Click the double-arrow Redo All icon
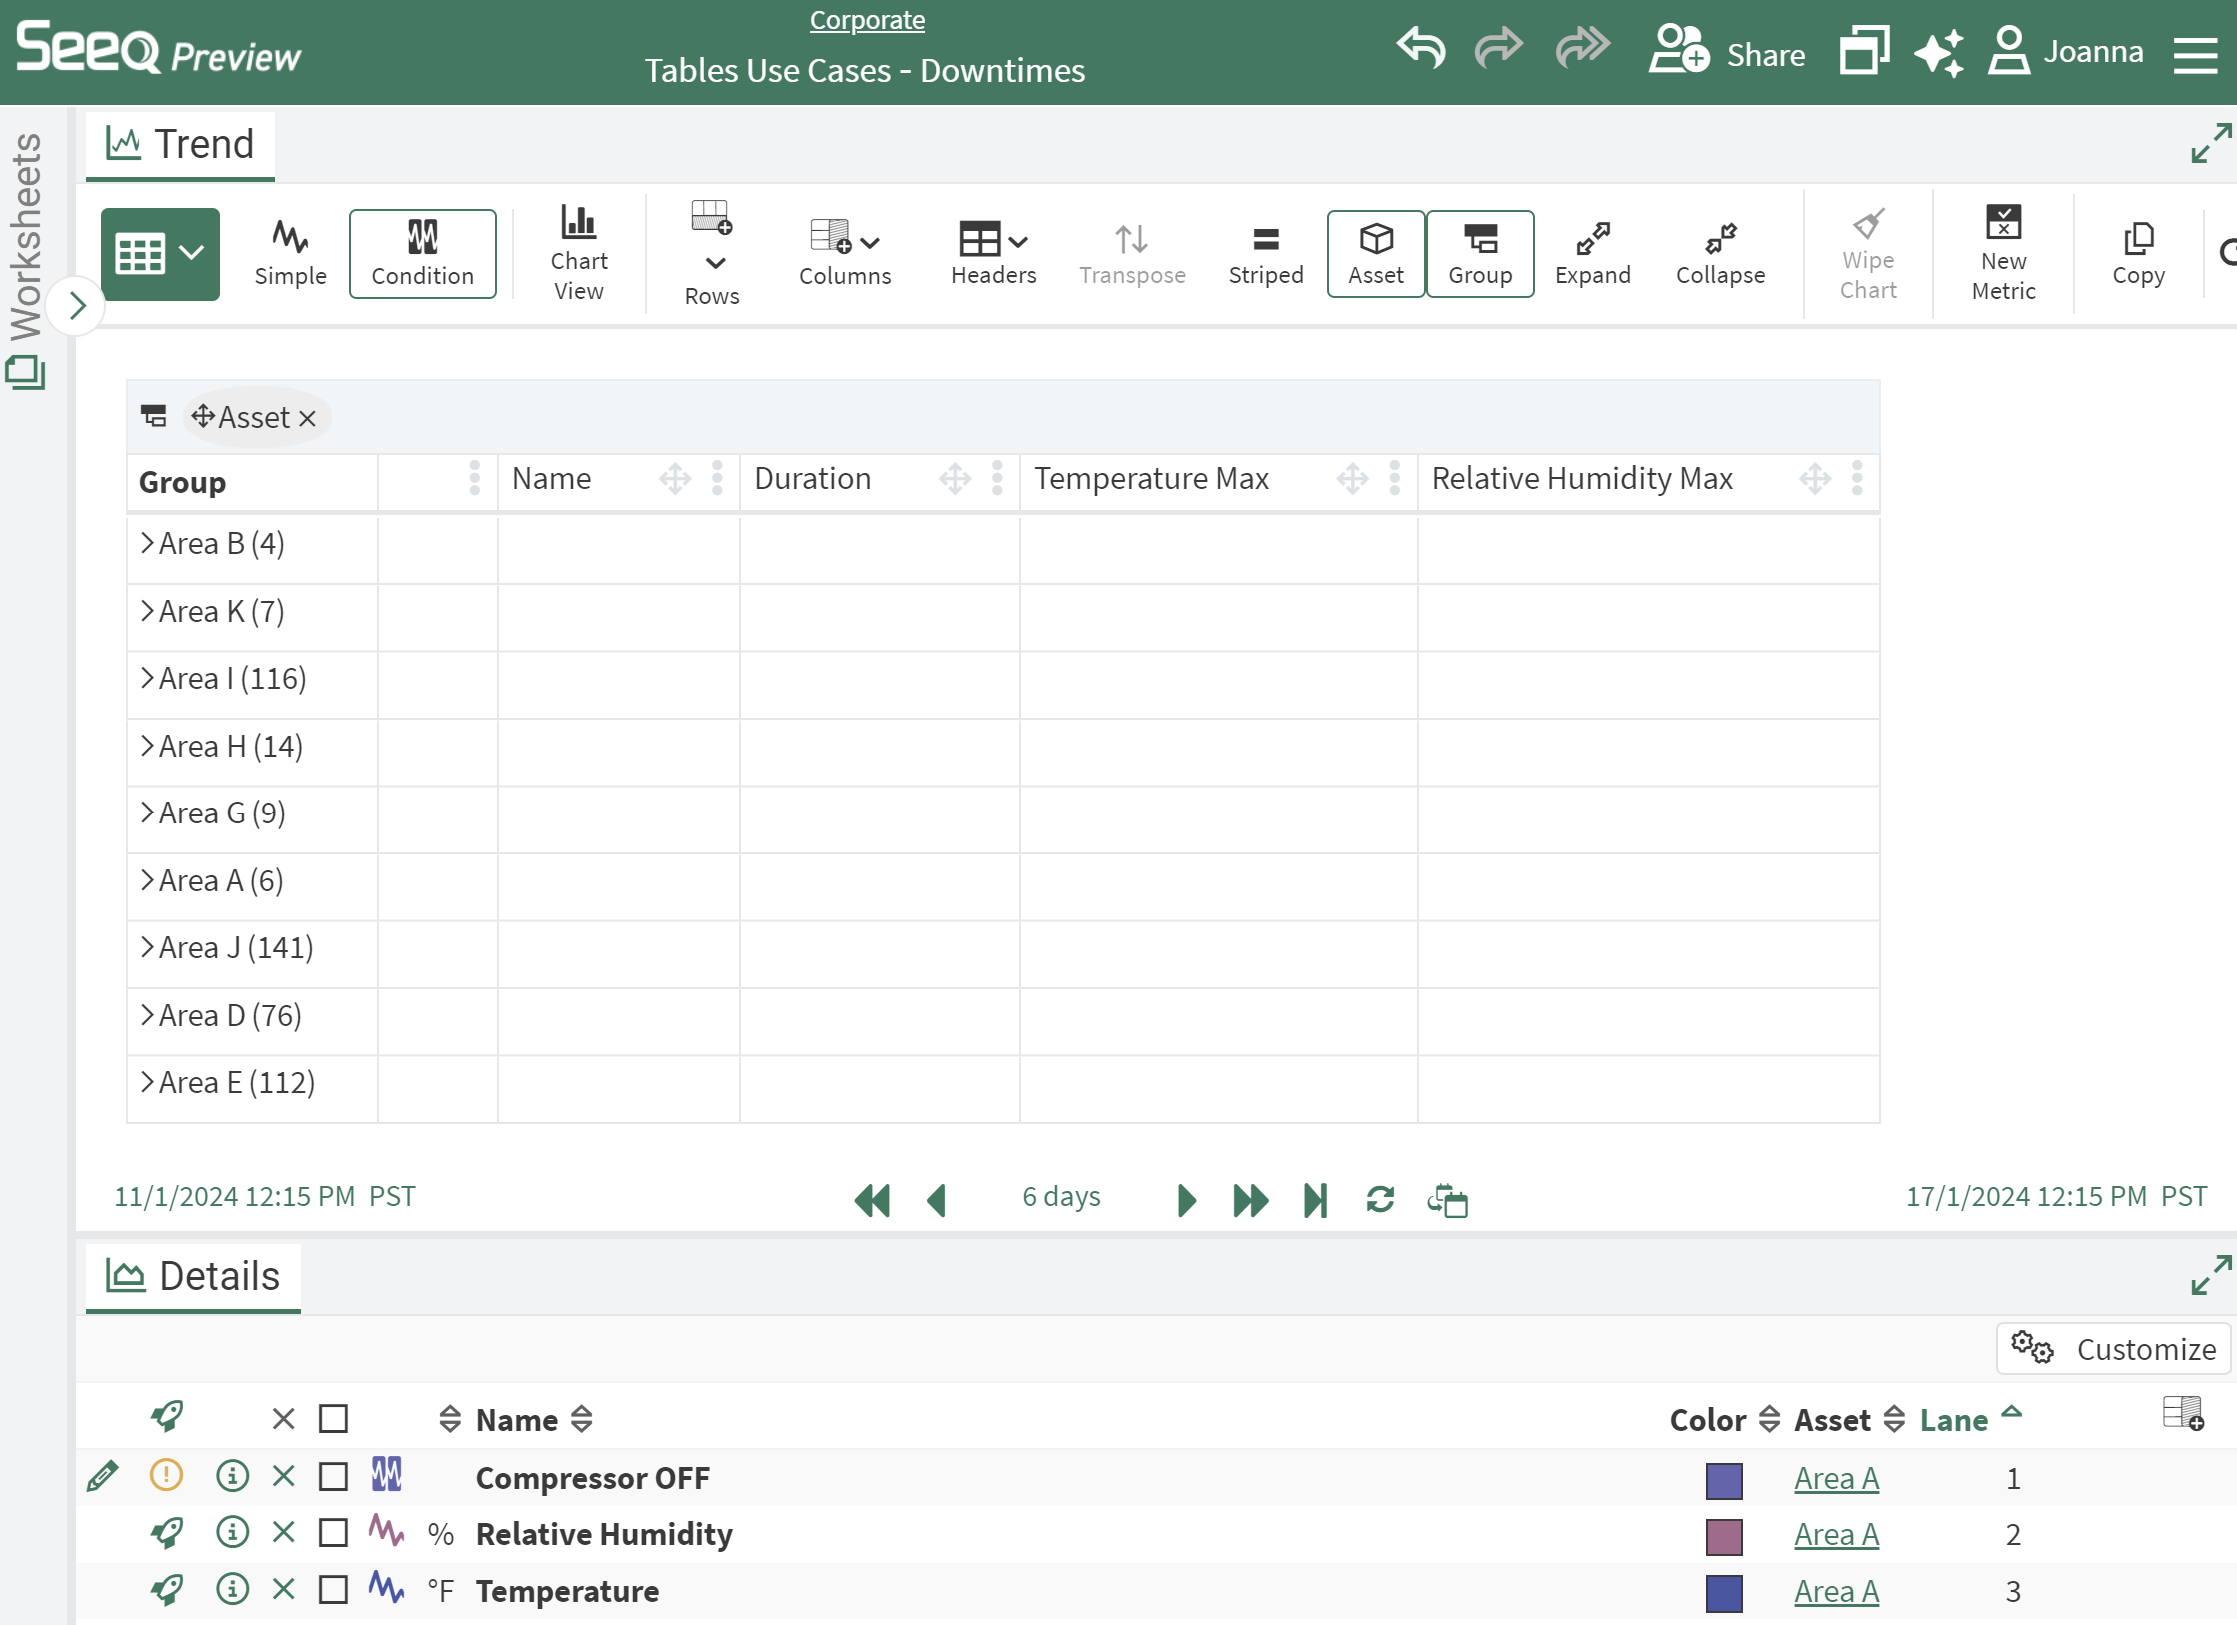The height and width of the screenshot is (1625, 2237). point(1583,47)
